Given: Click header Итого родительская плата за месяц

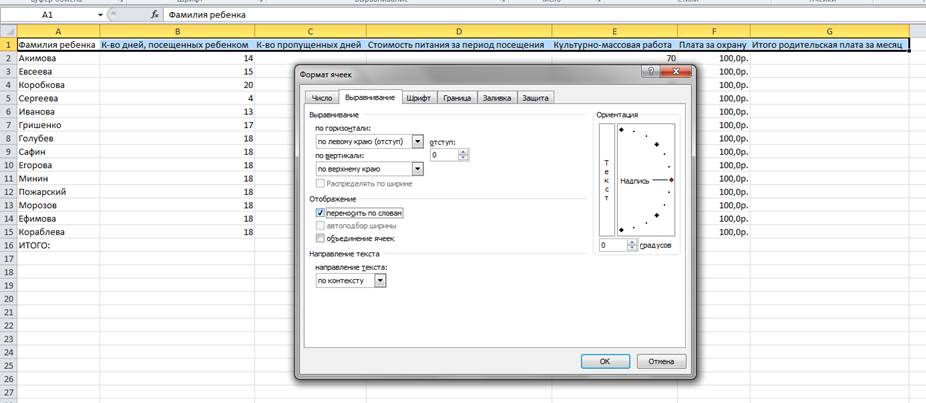Looking at the screenshot, I should click(830, 45).
